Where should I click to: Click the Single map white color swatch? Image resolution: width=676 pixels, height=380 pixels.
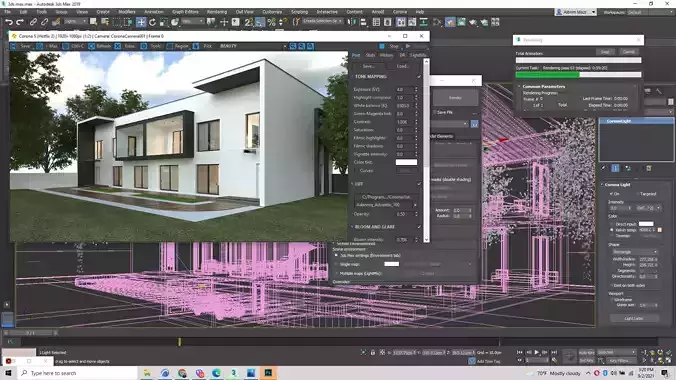pos(391,264)
